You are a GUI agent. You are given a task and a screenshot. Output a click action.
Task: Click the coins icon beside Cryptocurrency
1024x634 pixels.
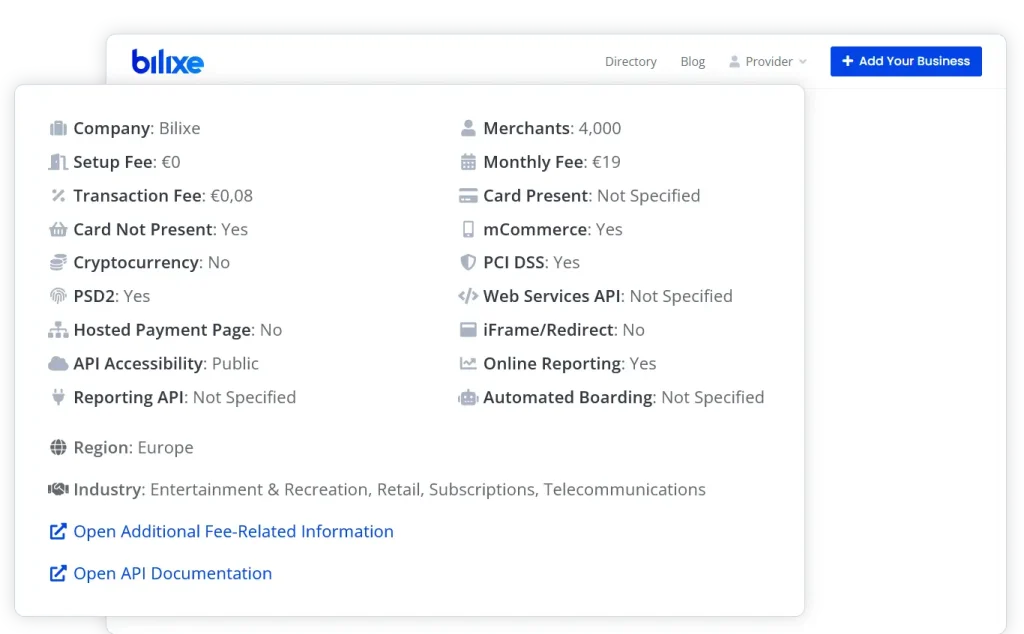58,262
